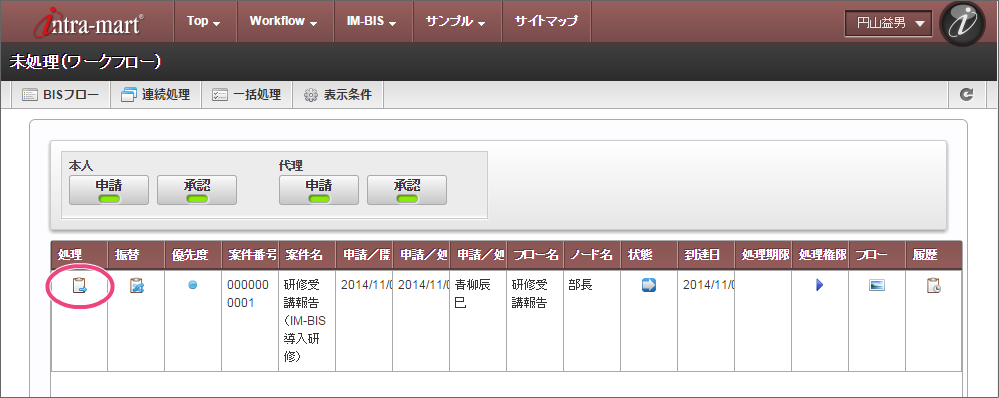Click the 優先度 column header
Viewport: 999px width, 398px height.
[193, 255]
